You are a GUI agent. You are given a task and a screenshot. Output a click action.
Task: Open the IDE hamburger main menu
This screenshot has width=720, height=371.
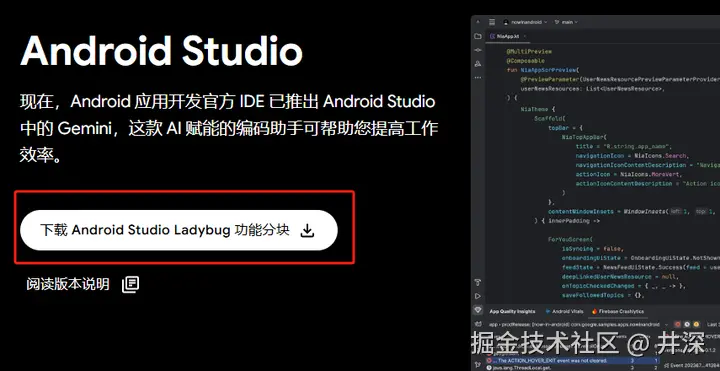point(492,22)
